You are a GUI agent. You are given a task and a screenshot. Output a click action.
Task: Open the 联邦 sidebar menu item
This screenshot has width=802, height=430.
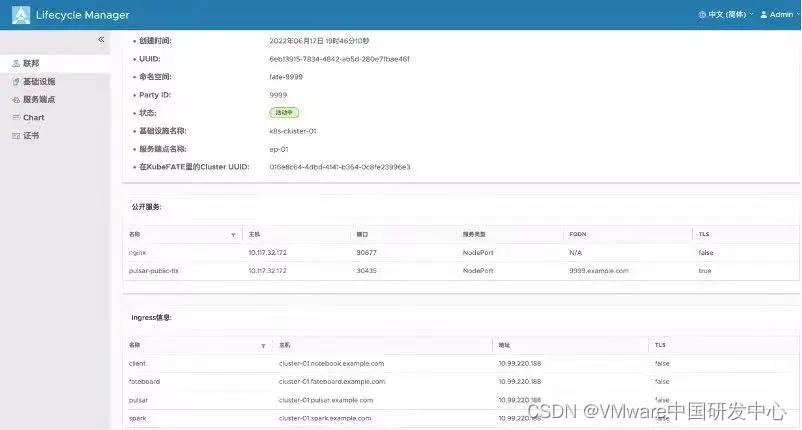tap(55, 63)
